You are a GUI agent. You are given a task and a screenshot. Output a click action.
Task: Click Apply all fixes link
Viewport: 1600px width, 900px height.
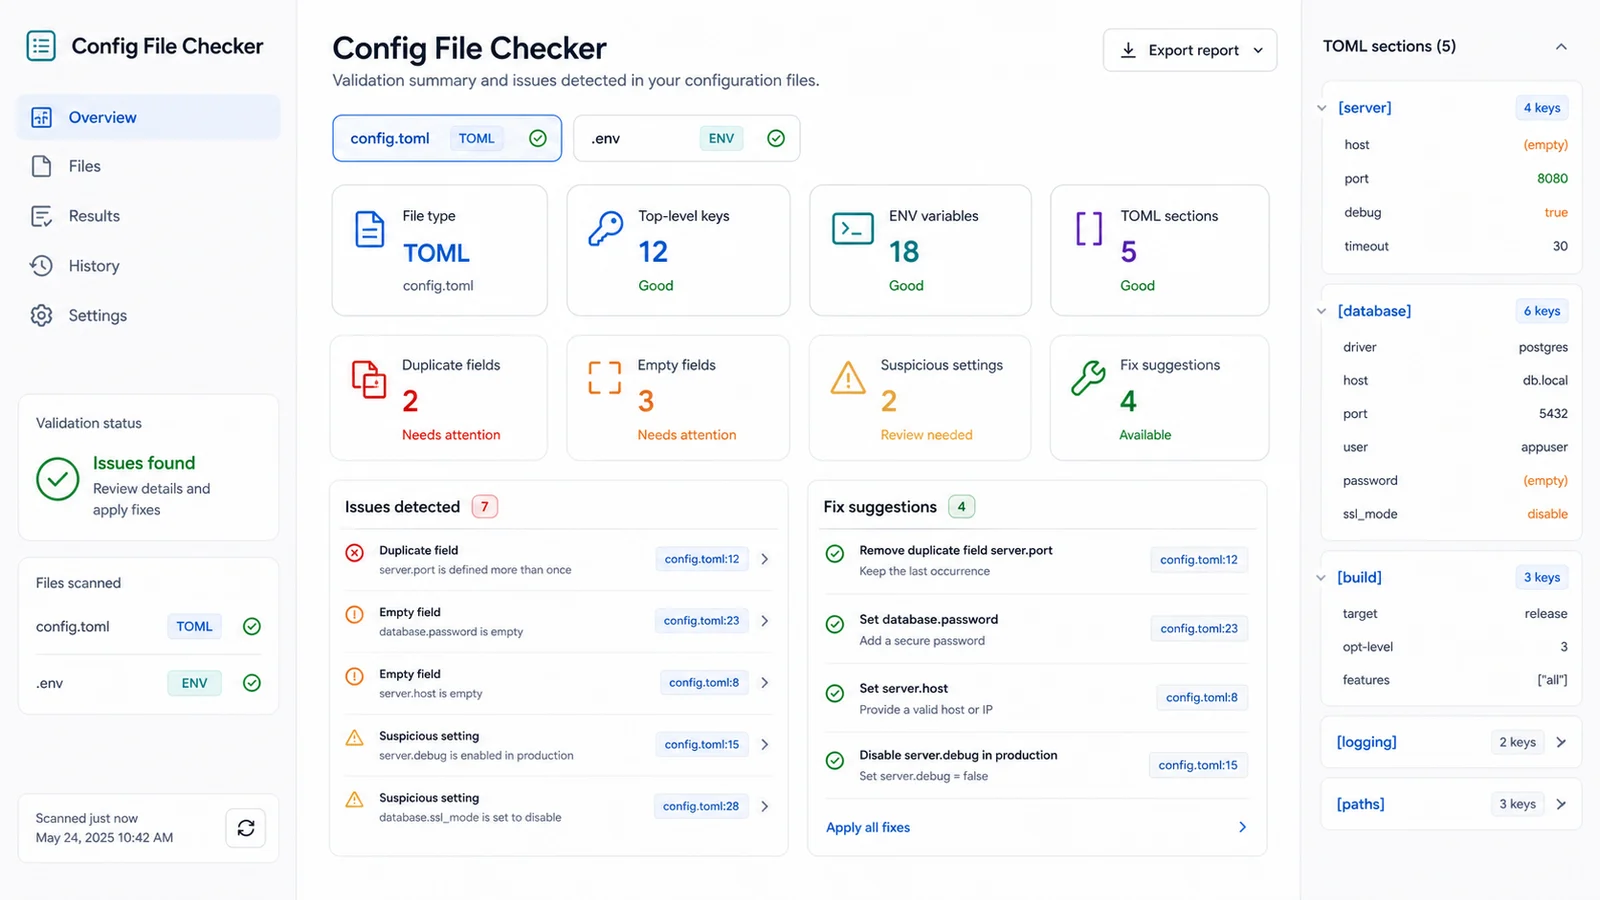coord(868,827)
